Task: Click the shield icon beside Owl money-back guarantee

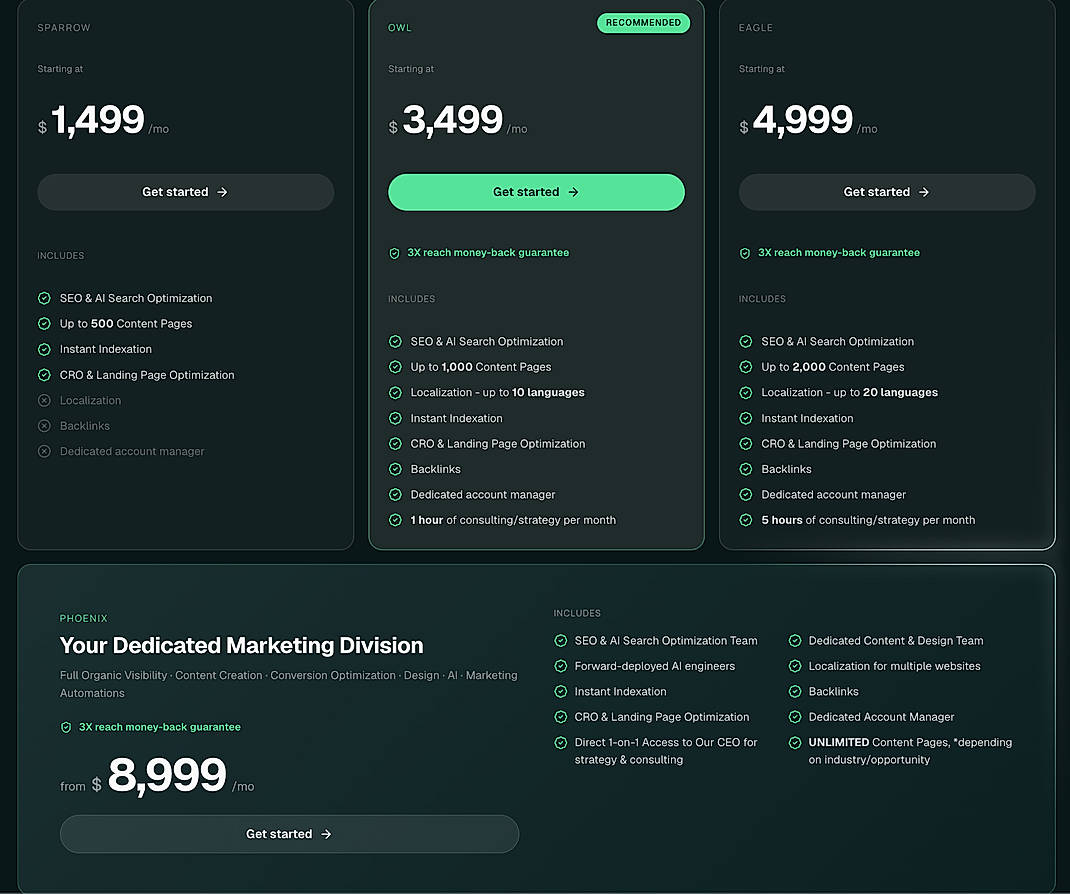Action: click(x=394, y=253)
